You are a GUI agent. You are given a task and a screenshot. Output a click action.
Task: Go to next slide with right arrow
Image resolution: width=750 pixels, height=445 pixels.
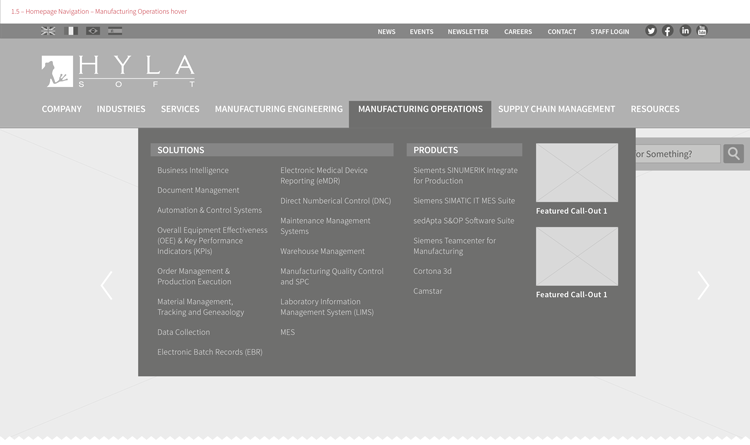coord(703,286)
